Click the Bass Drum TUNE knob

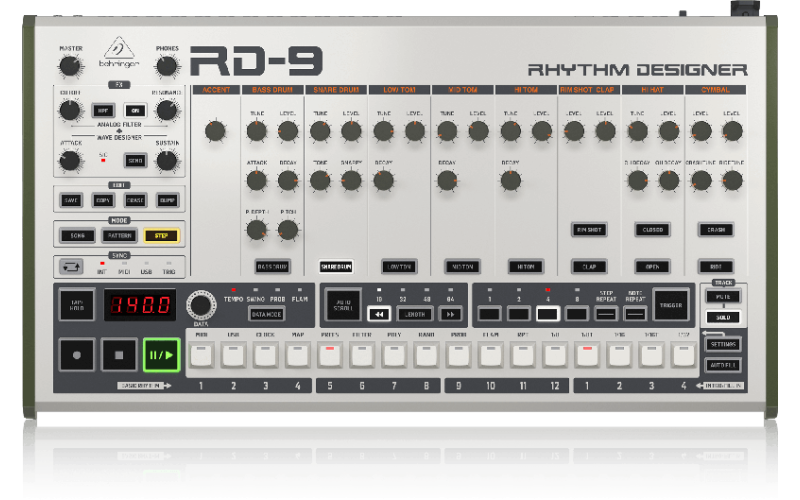(x=257, y=131)
